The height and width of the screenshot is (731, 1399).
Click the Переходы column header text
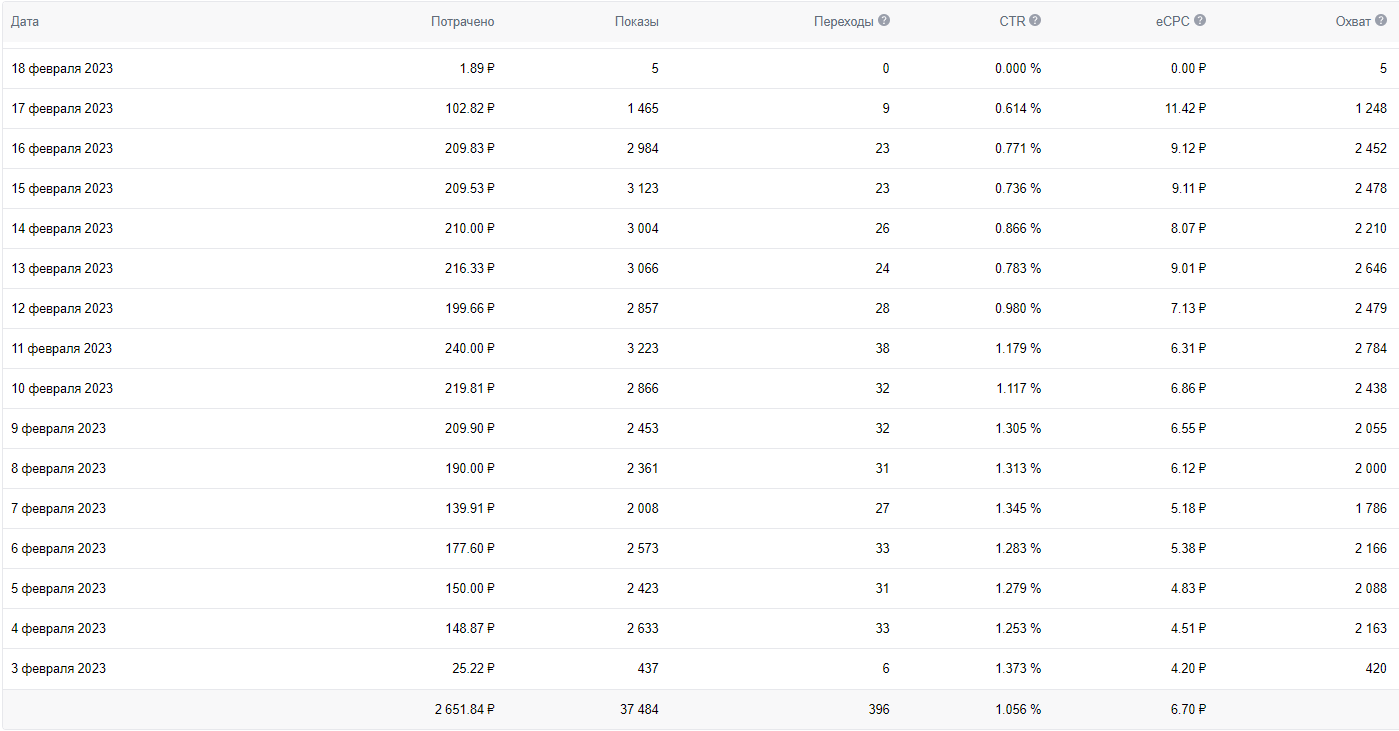point(843,22)
